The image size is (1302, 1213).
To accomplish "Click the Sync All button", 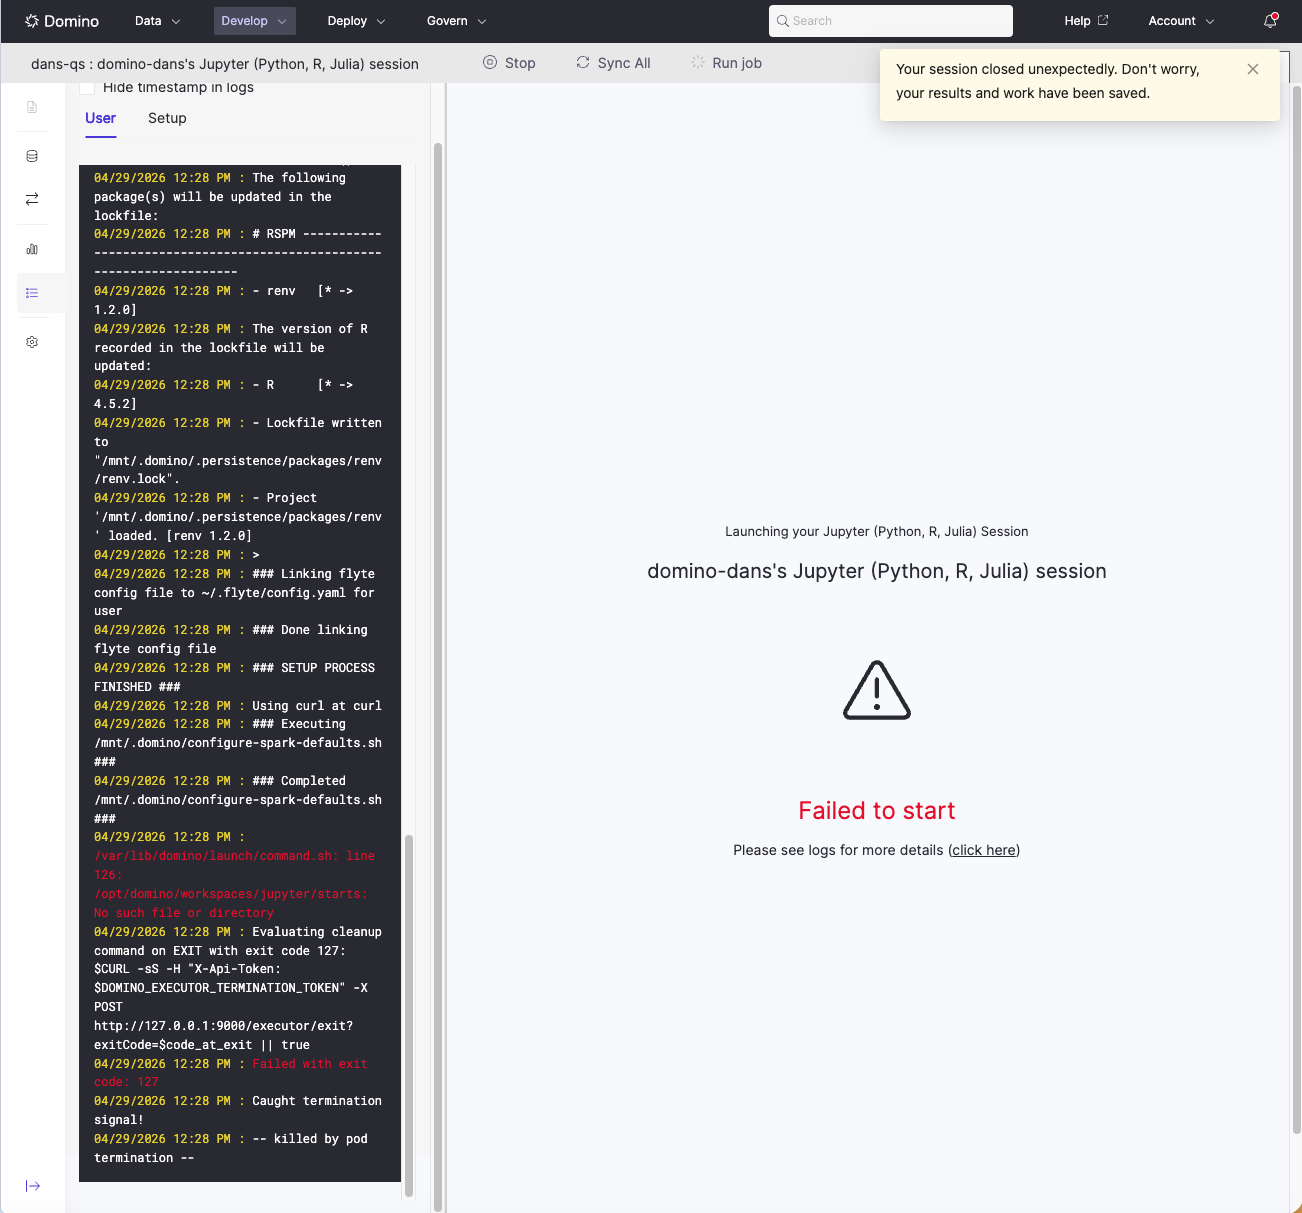I will coord(613,63).
